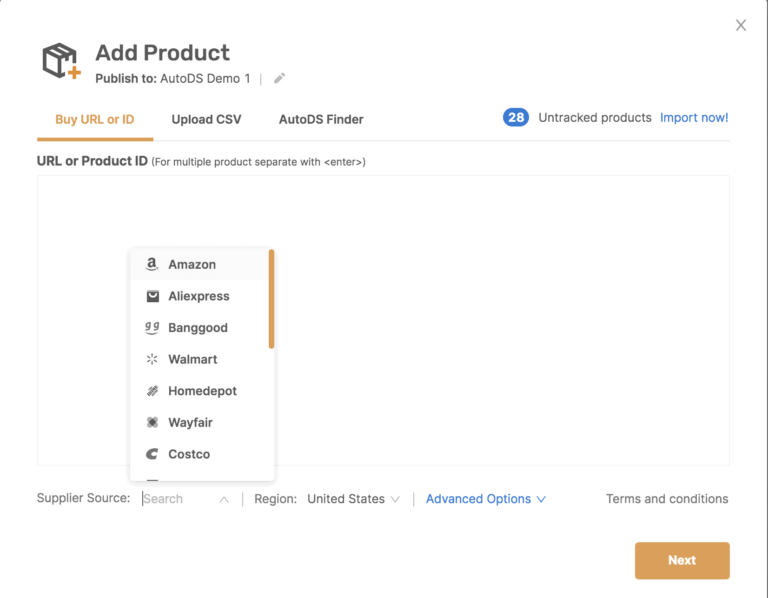Open the Region United States dropdown
The width and height of the screenshot is (768, 598).
point(353,499)
